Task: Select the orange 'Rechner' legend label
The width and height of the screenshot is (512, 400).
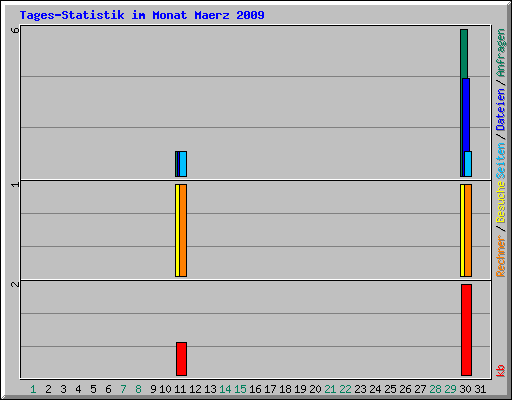Action: point(501,256)
